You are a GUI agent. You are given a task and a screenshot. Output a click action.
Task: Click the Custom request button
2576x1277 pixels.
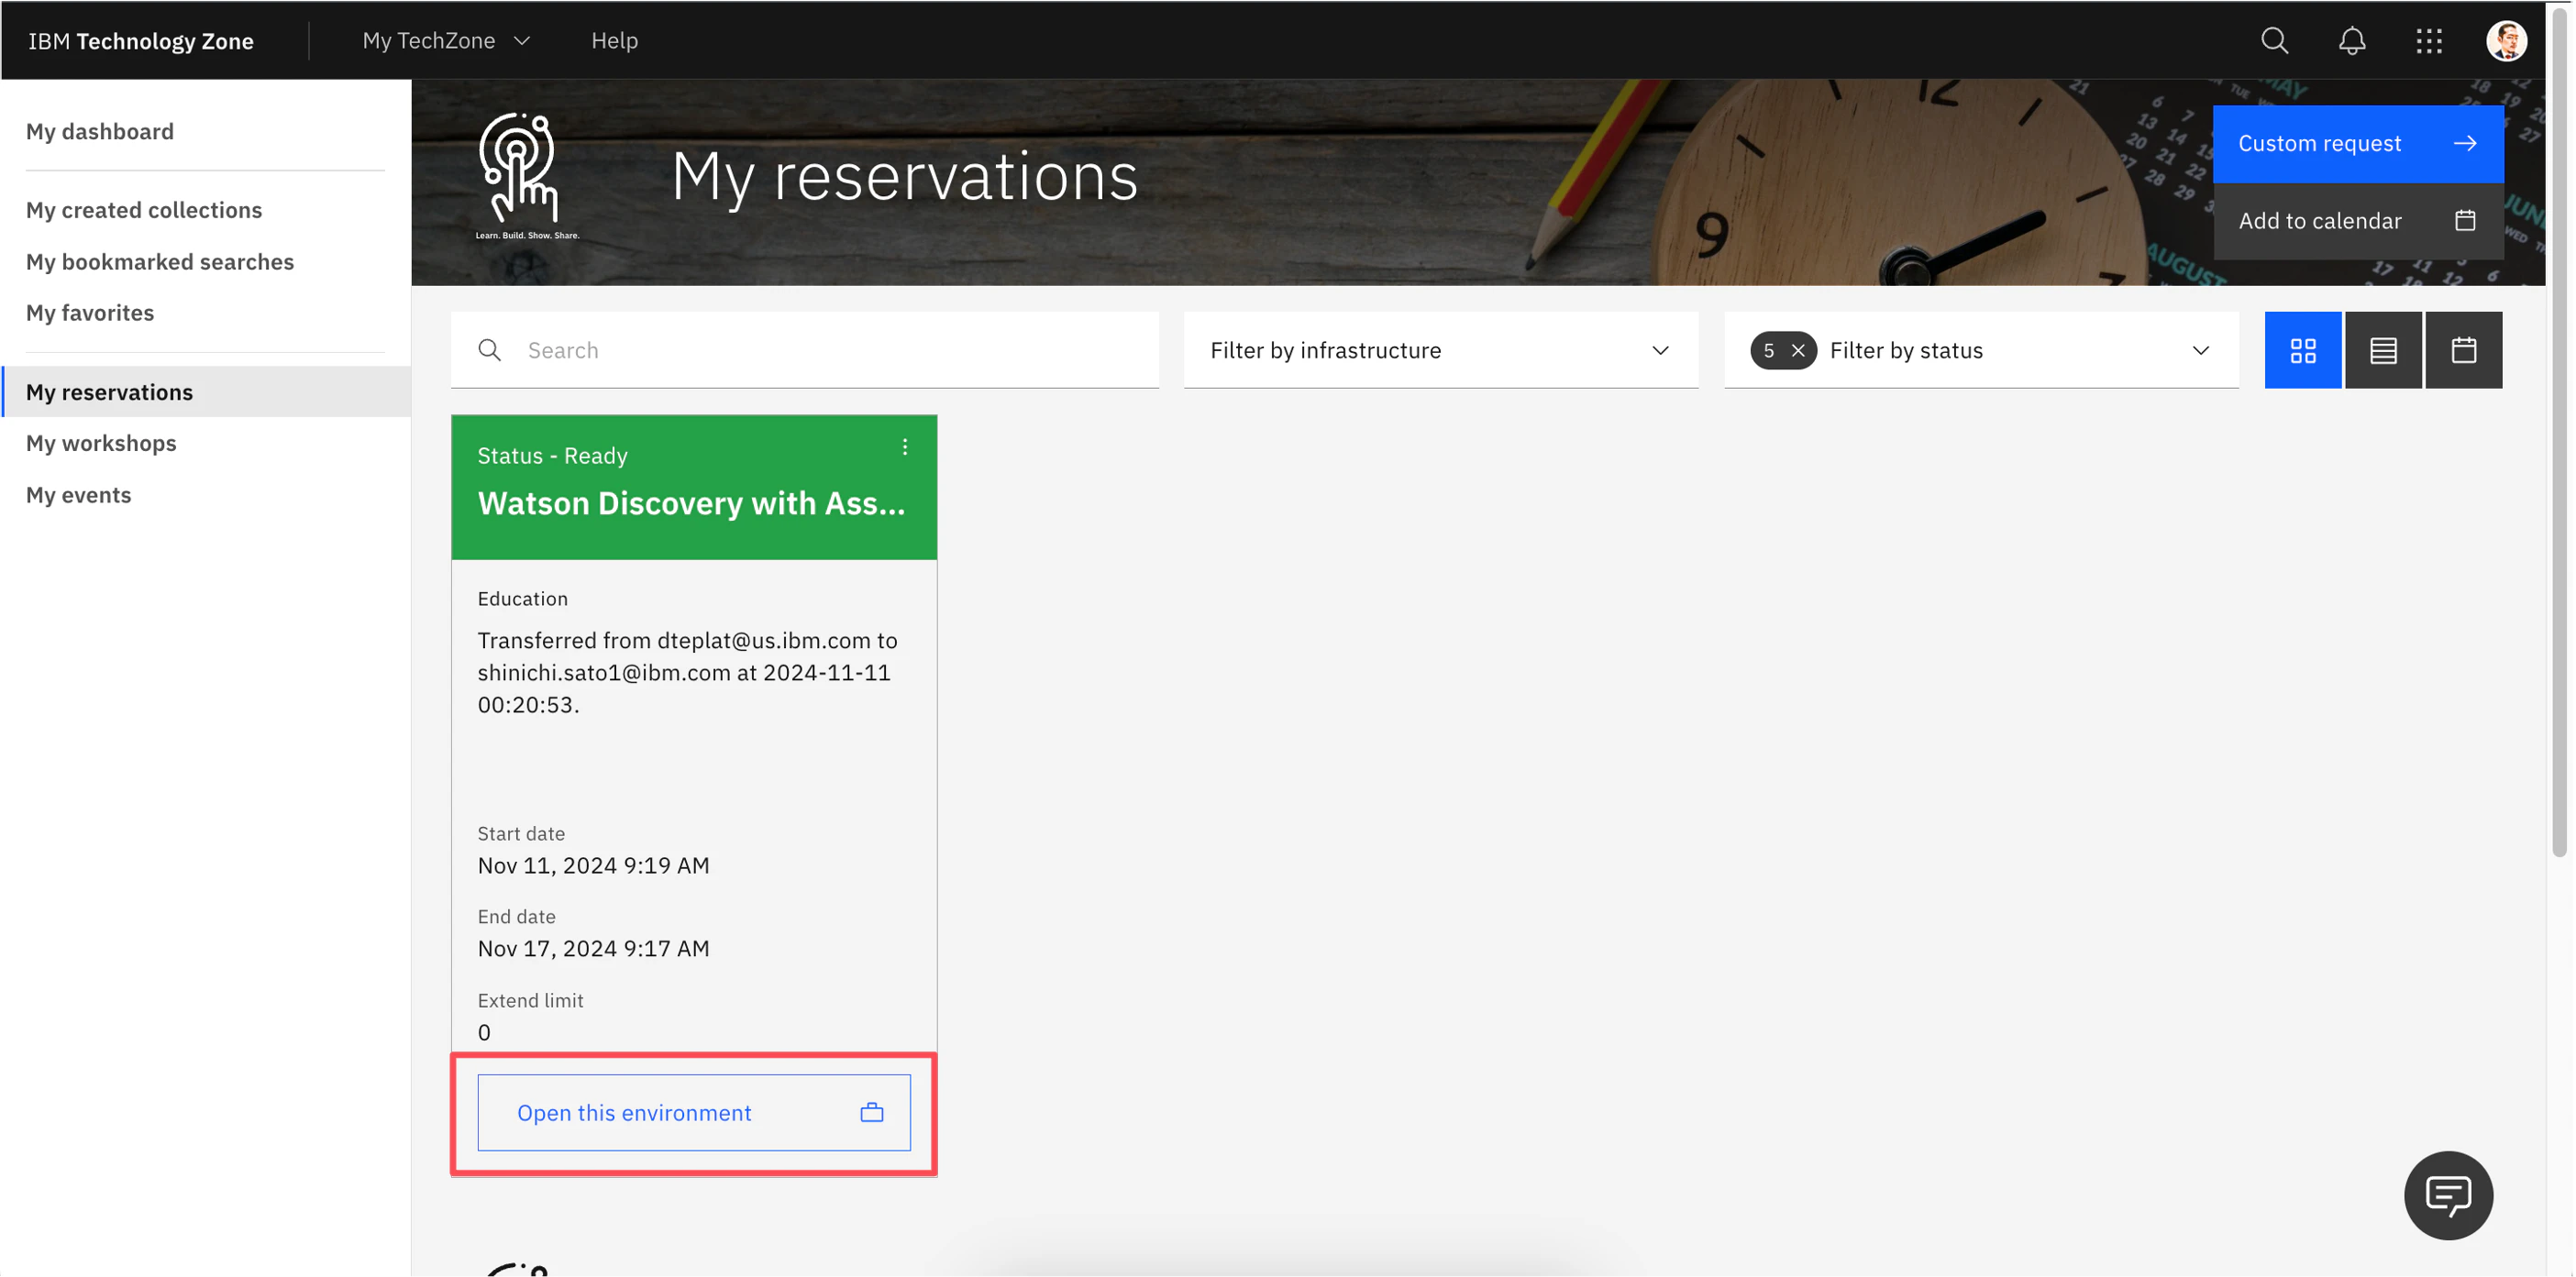[2357, 144]
